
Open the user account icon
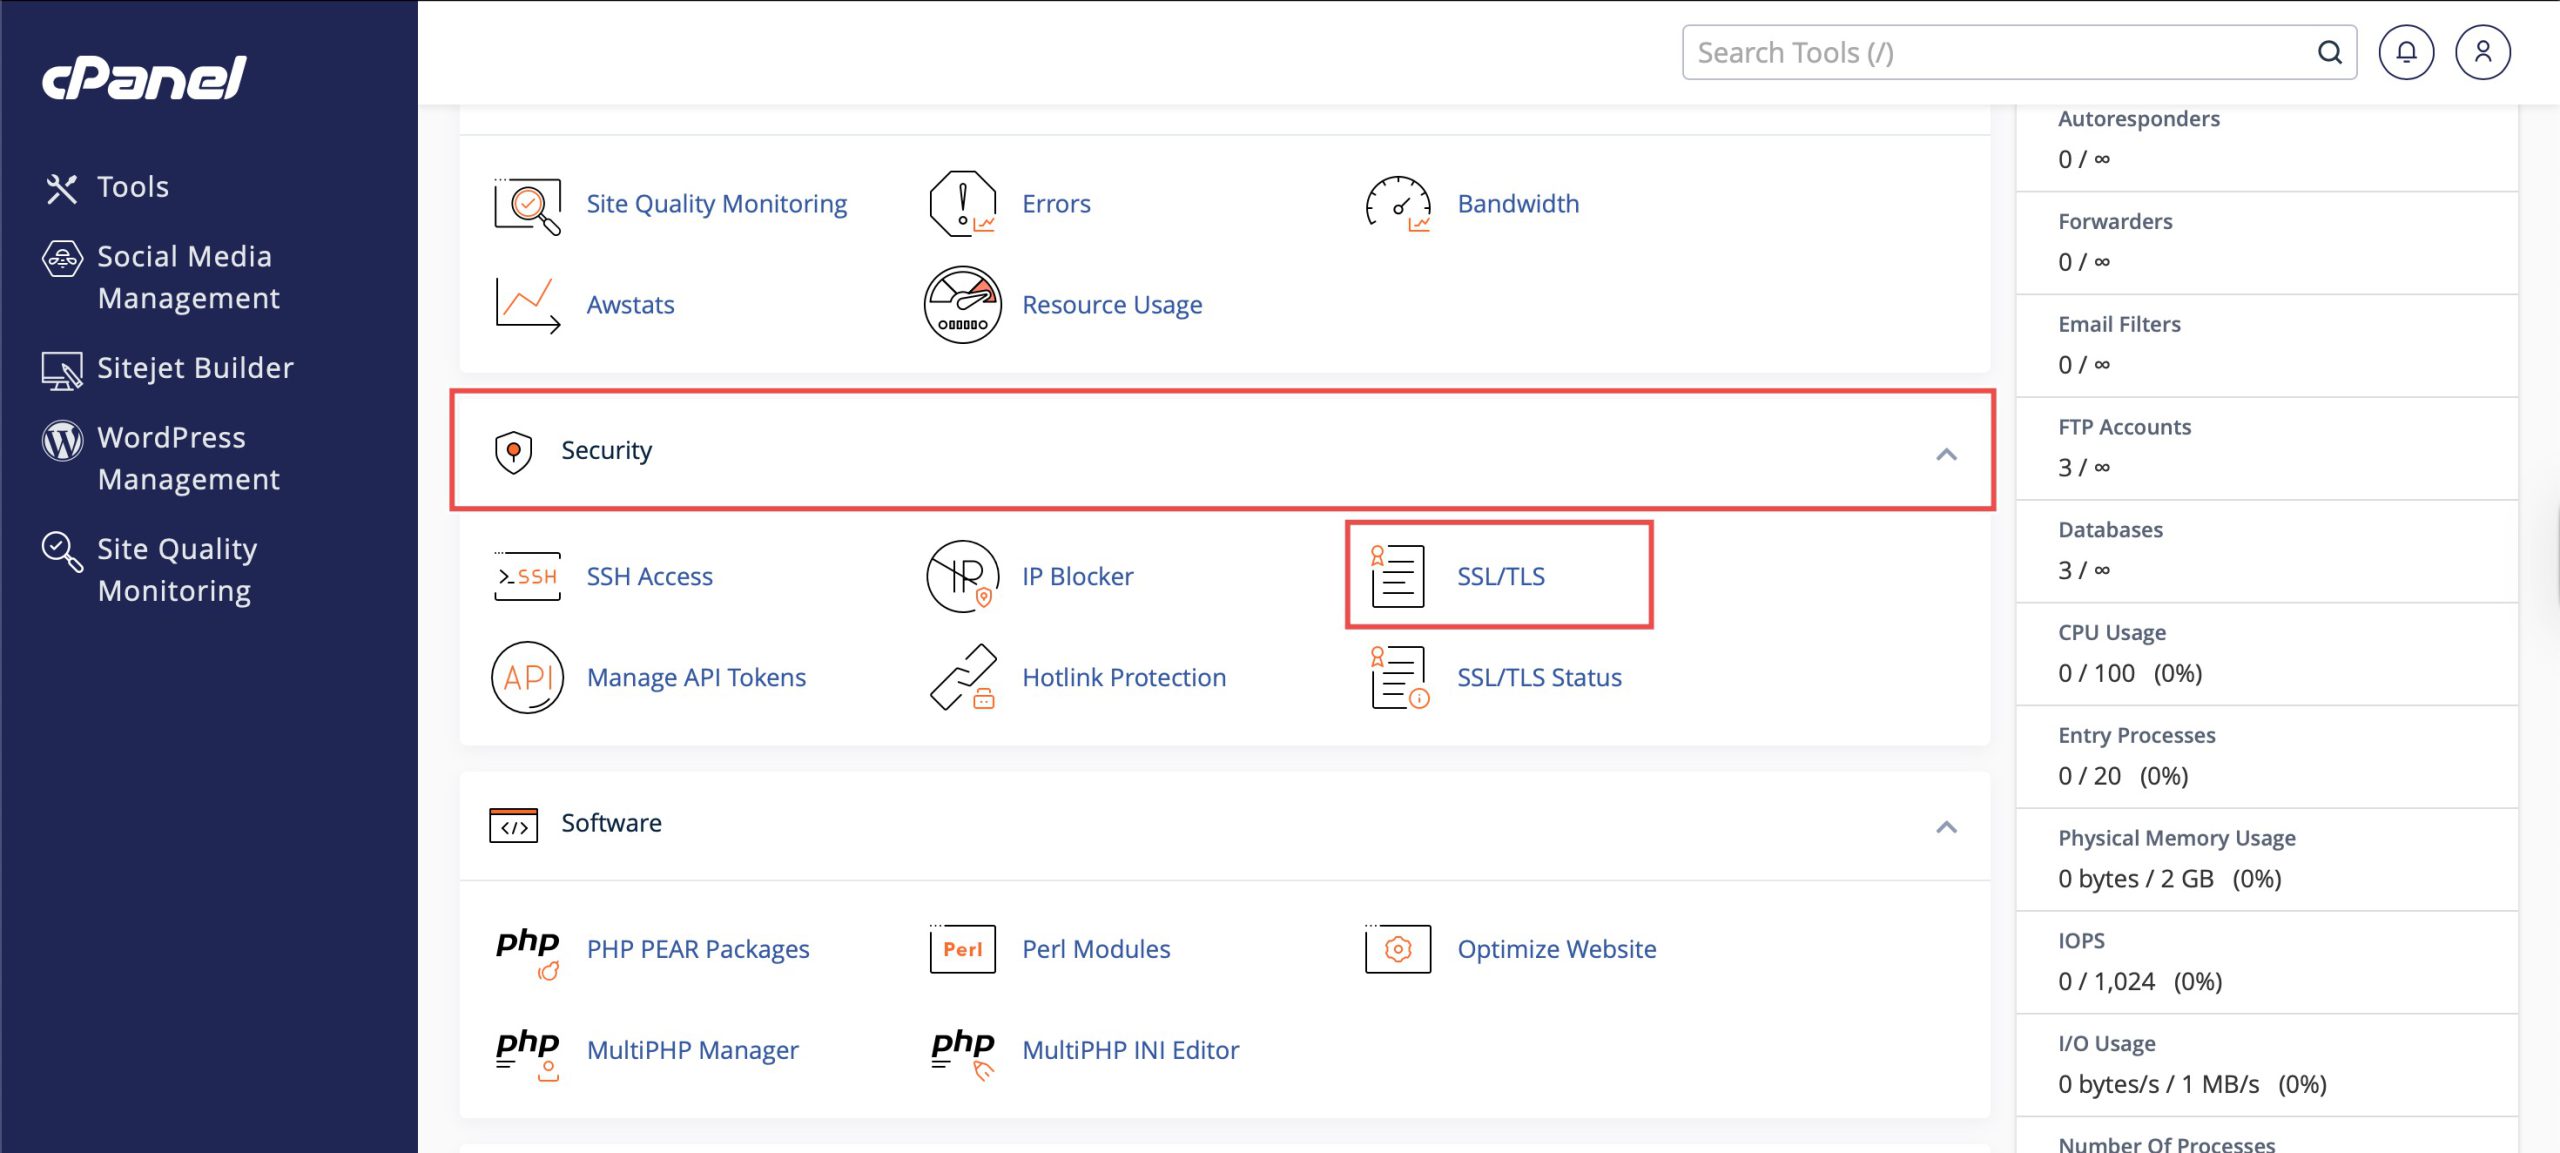click(2482, 52)
